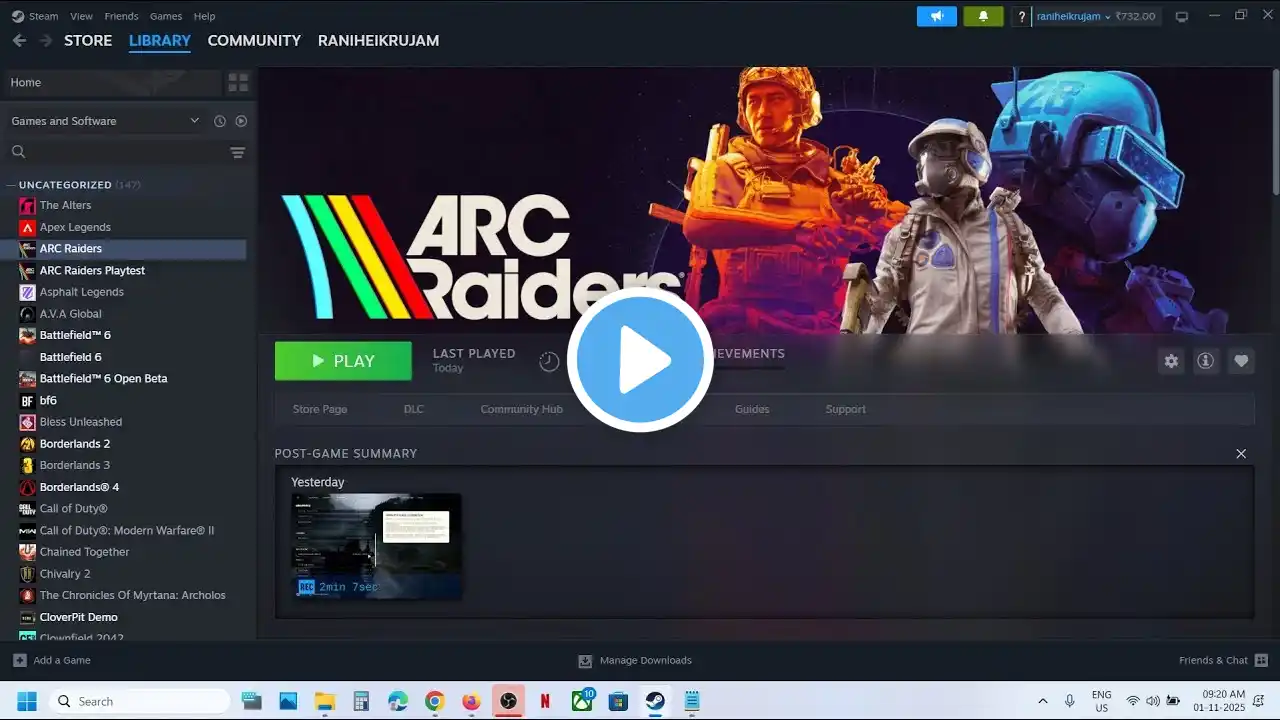The height and width of the screenshot is (720, 1280).
Task: Collapse the Uncategorized games section
Action: [11, 185]
